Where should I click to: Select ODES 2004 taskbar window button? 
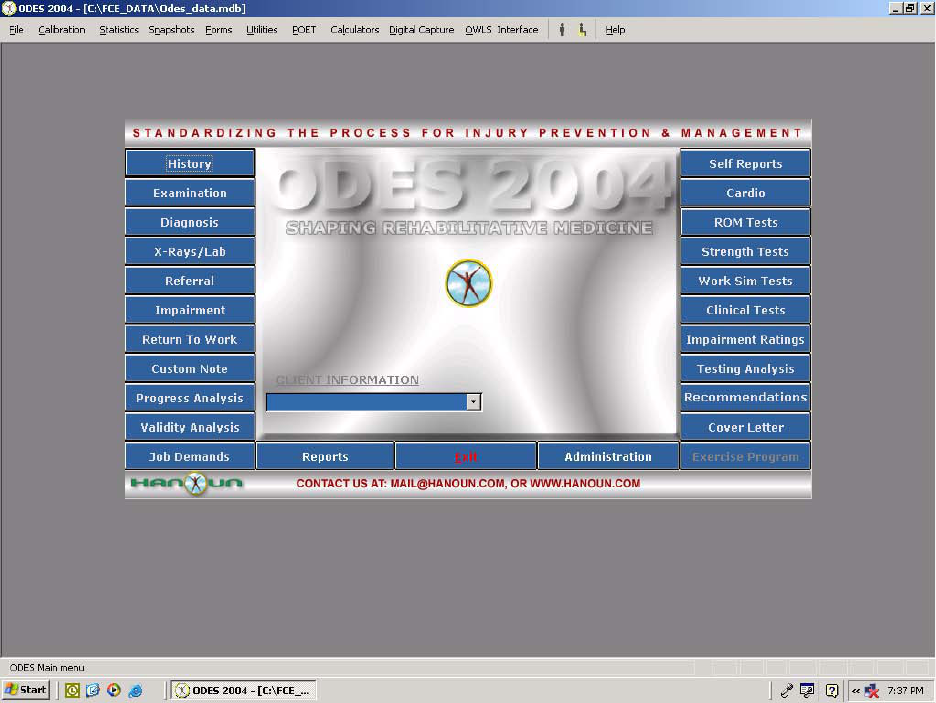[x=243, y=690]
